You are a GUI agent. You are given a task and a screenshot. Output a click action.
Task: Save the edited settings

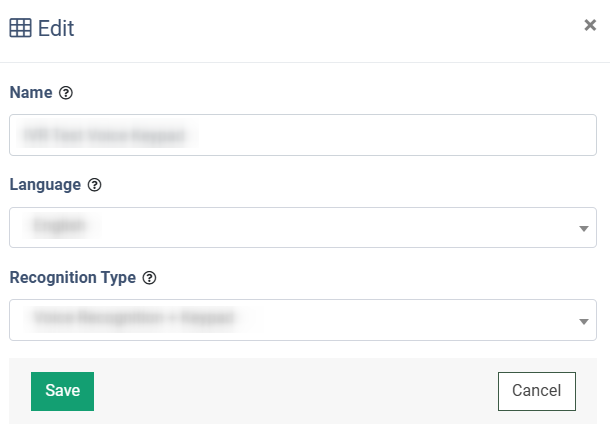pos(62,391)
